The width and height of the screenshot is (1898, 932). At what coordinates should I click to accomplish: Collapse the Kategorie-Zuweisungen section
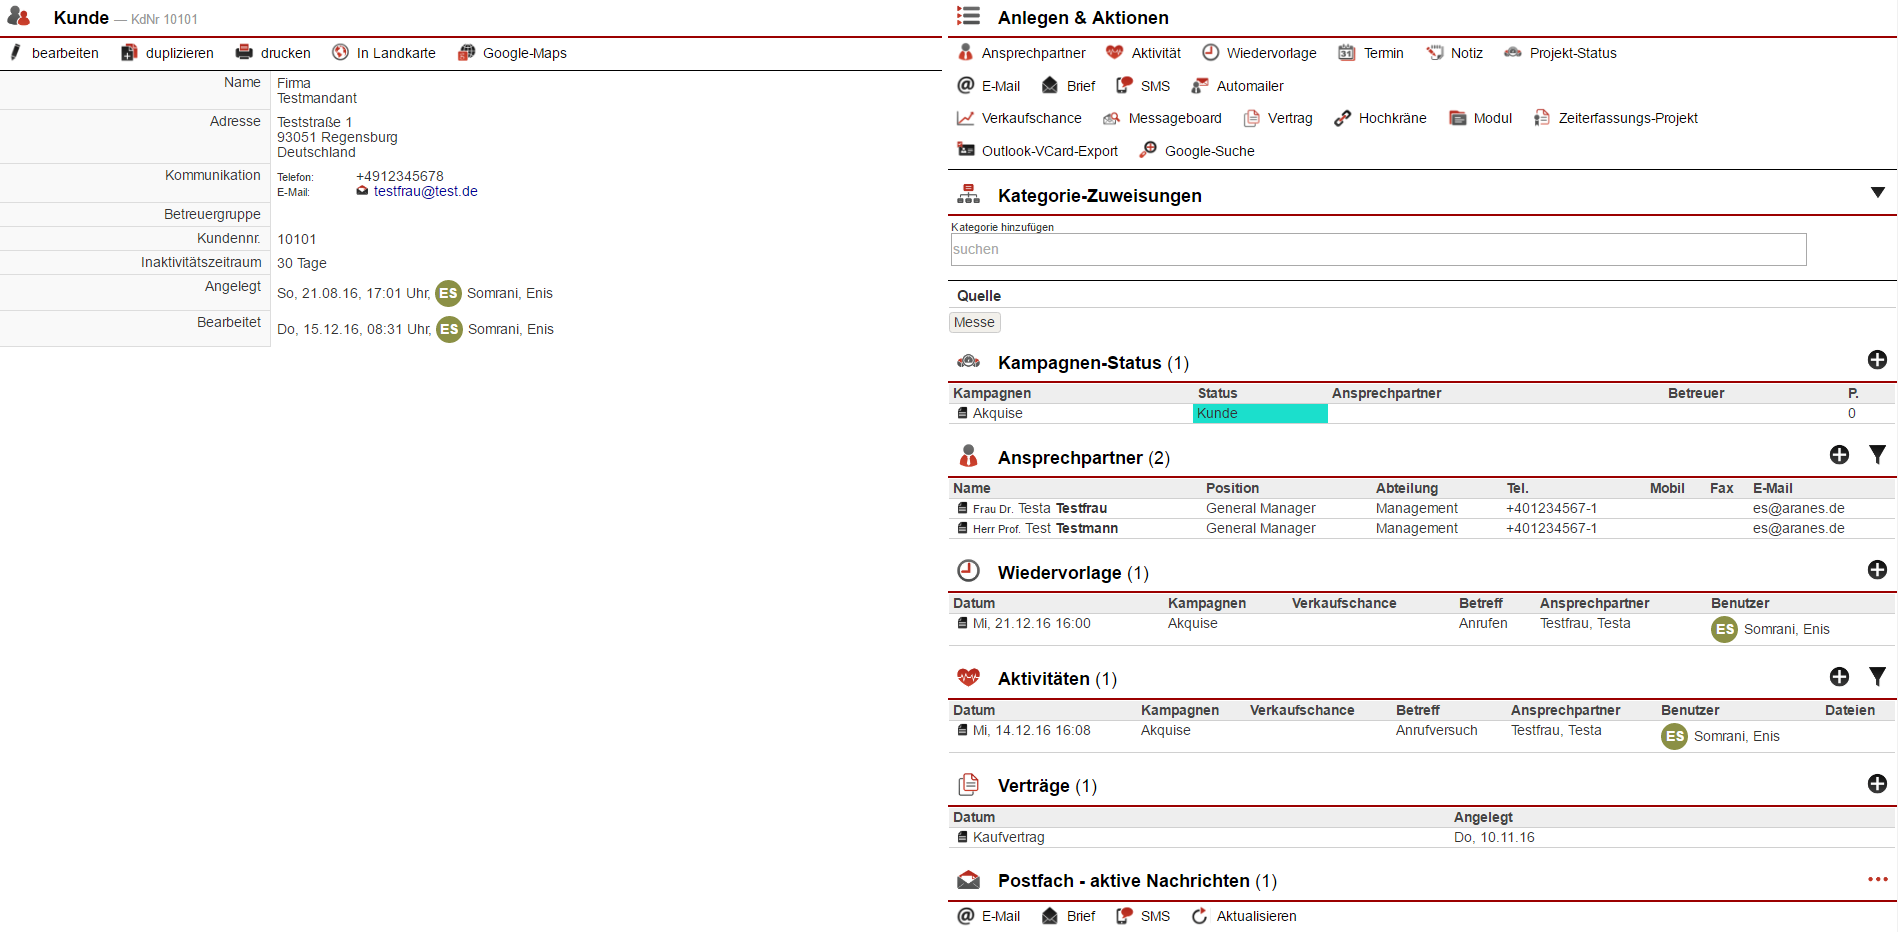[1877, 192]
